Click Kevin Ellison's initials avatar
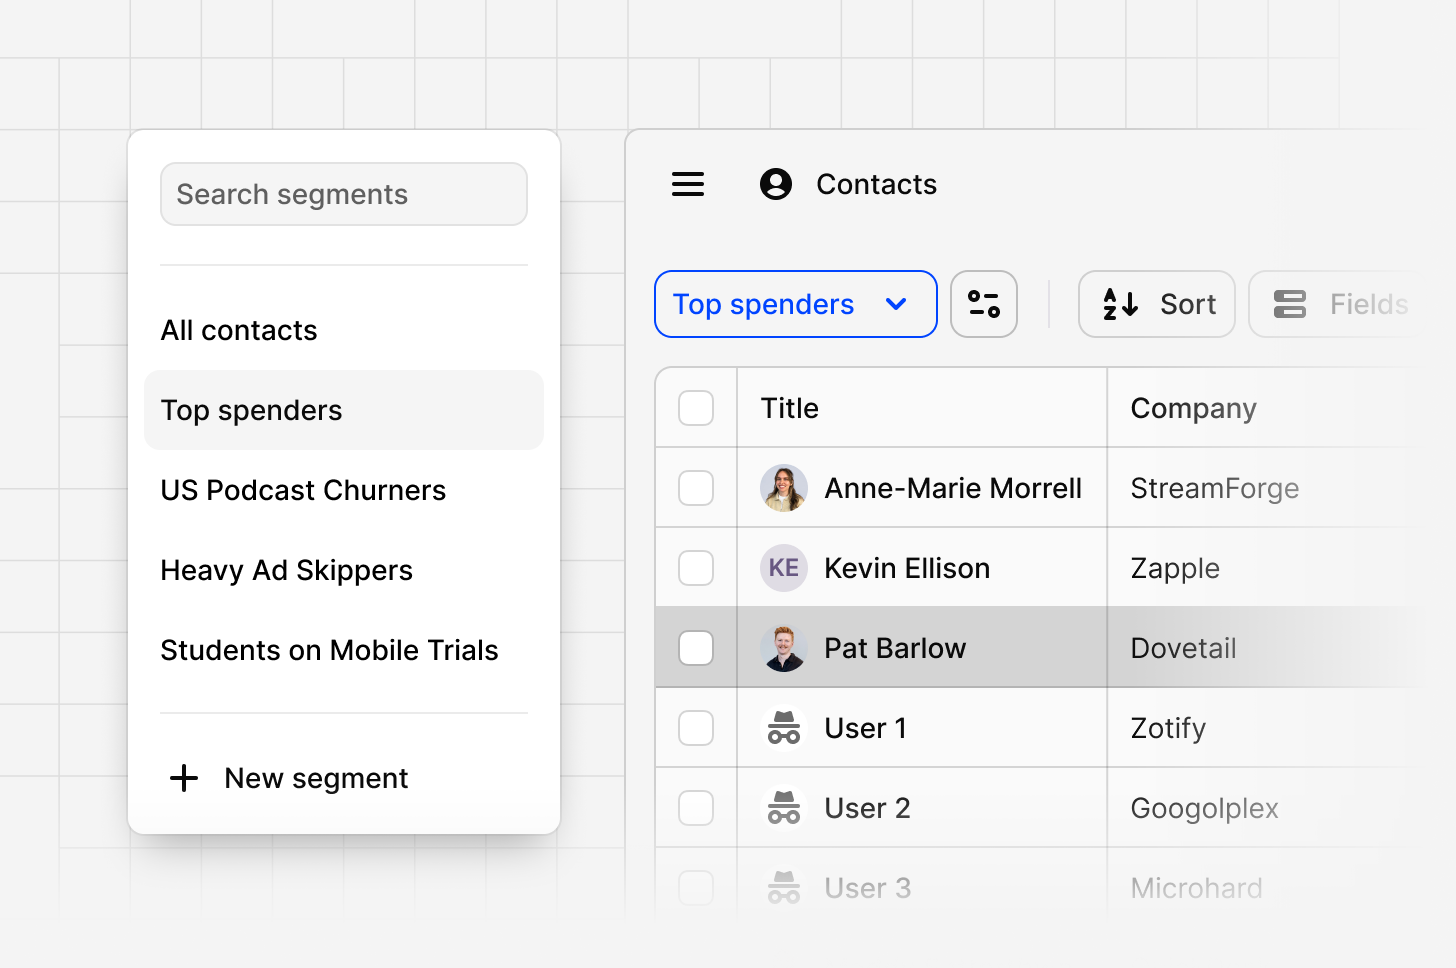1456x968 pixels. coord(784,567)
